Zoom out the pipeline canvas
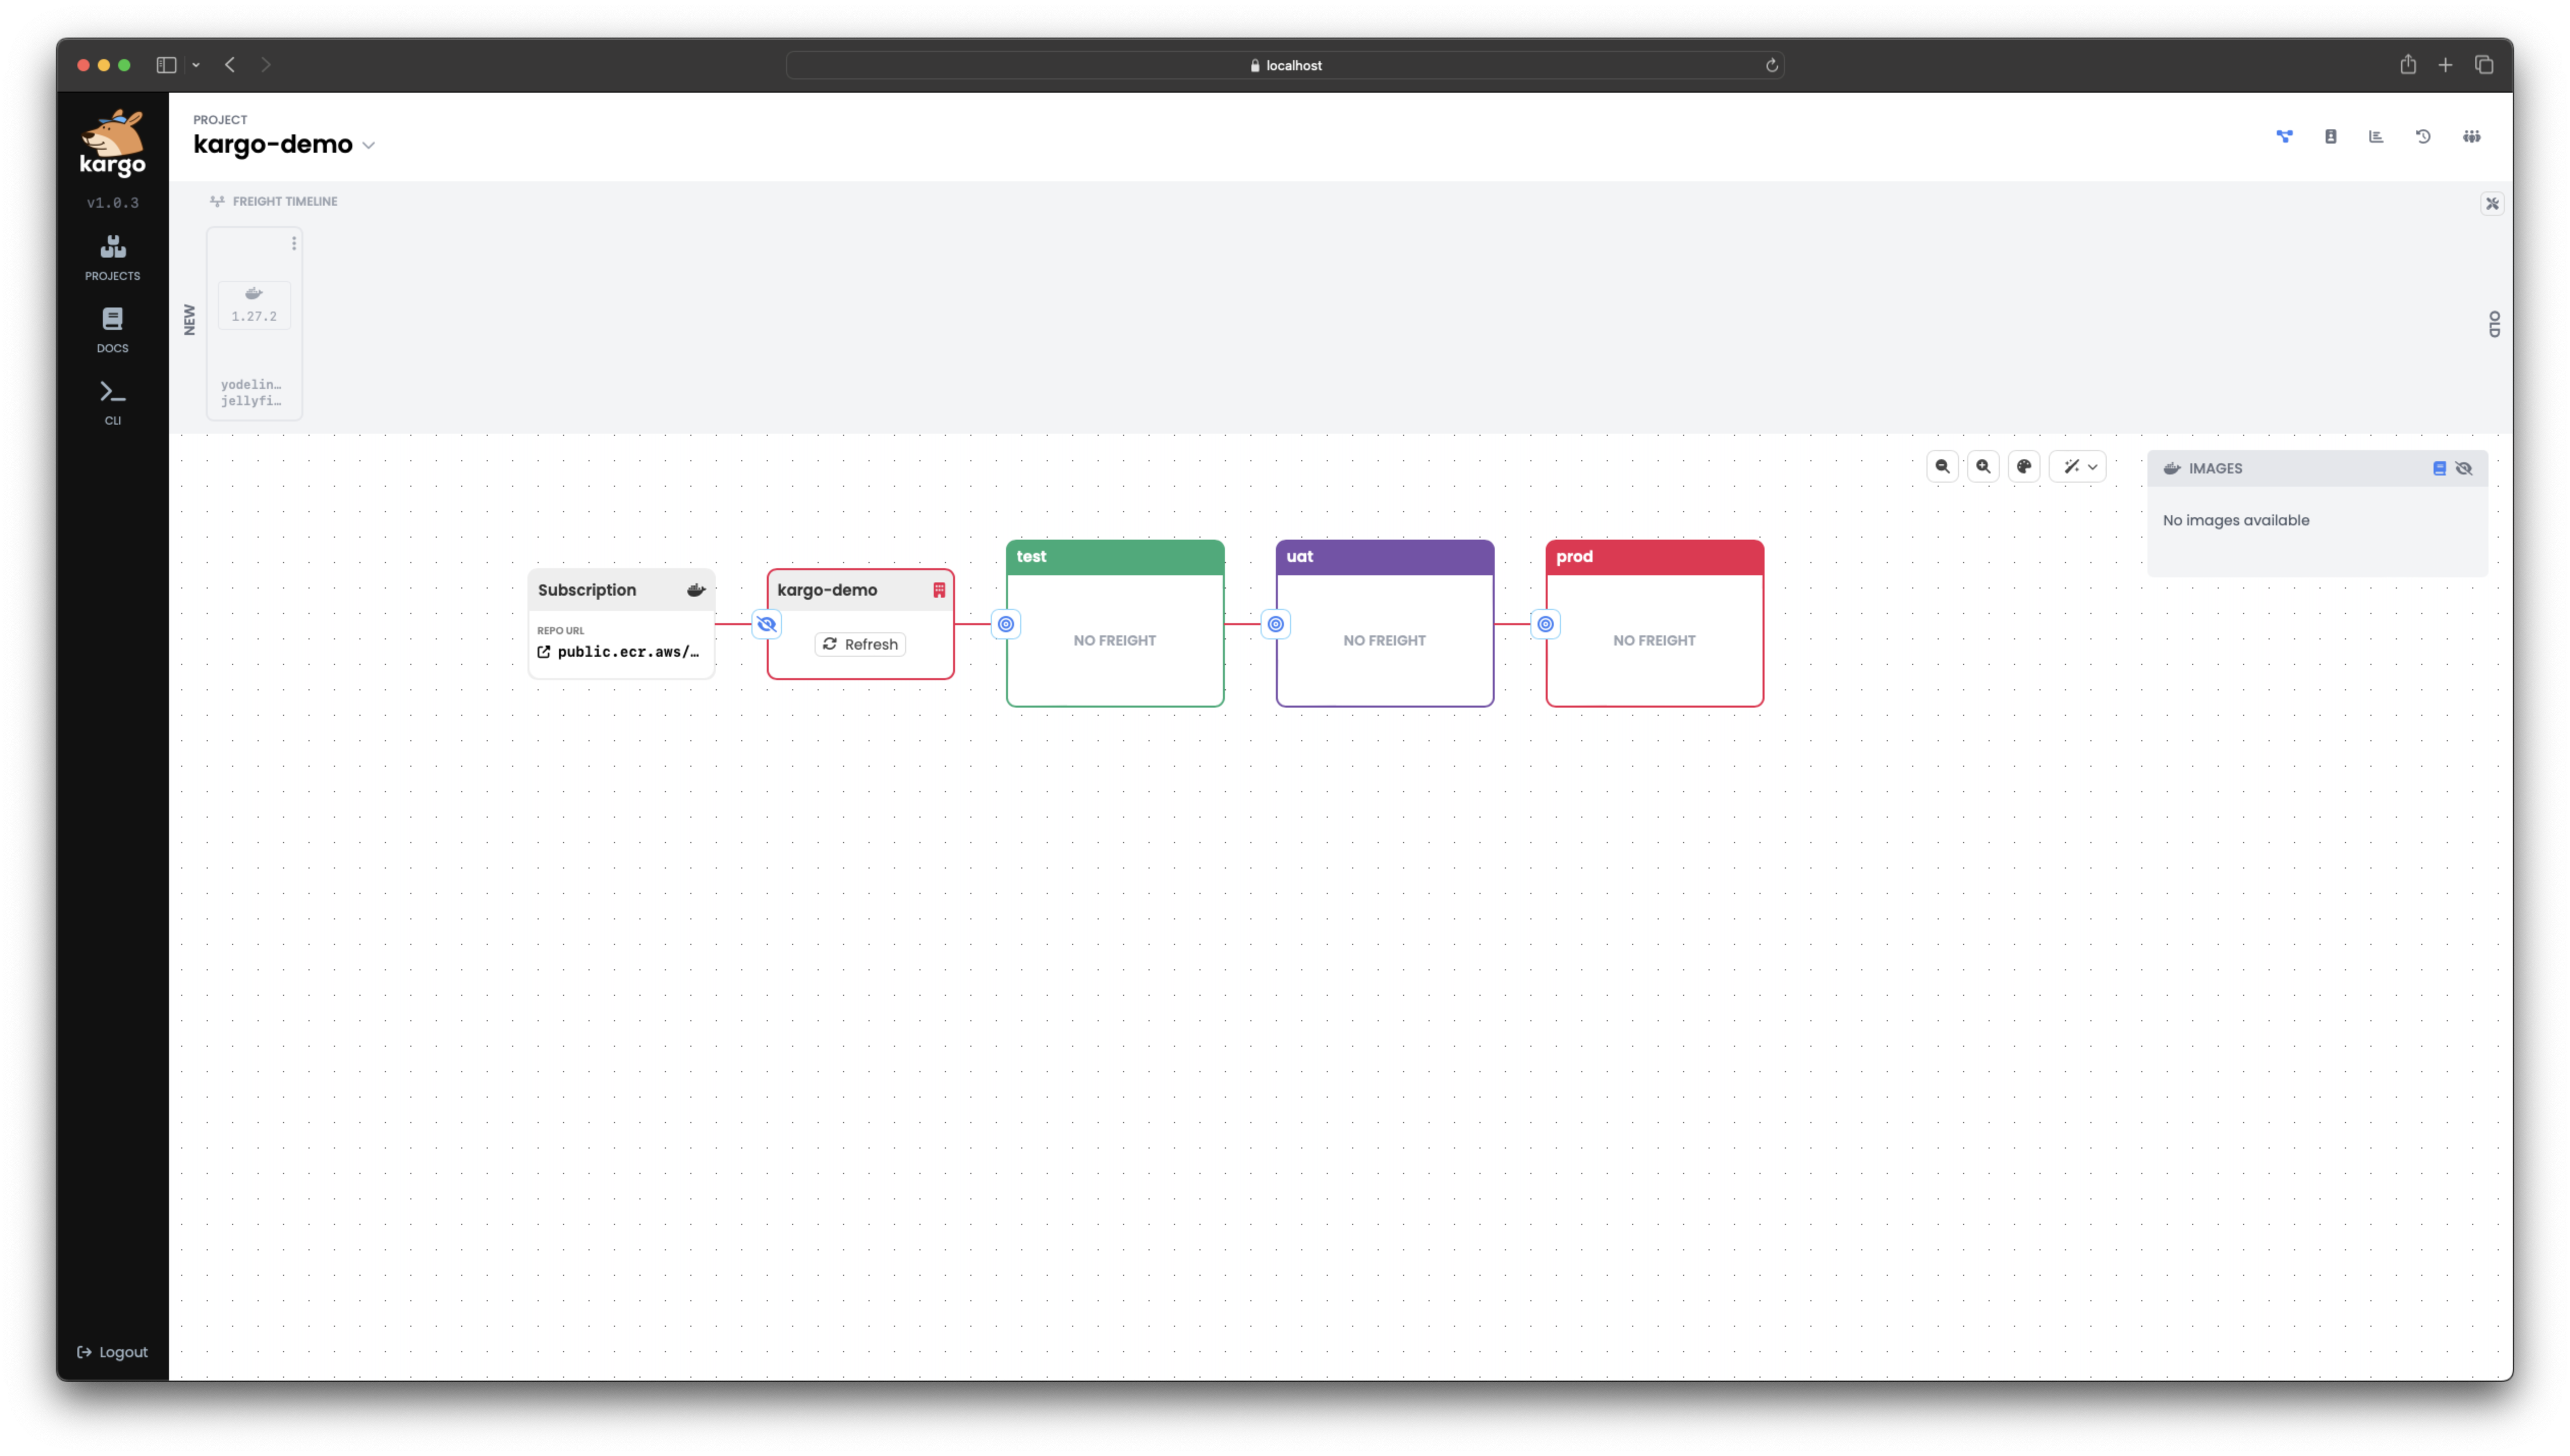 (x=1942, y=466)
